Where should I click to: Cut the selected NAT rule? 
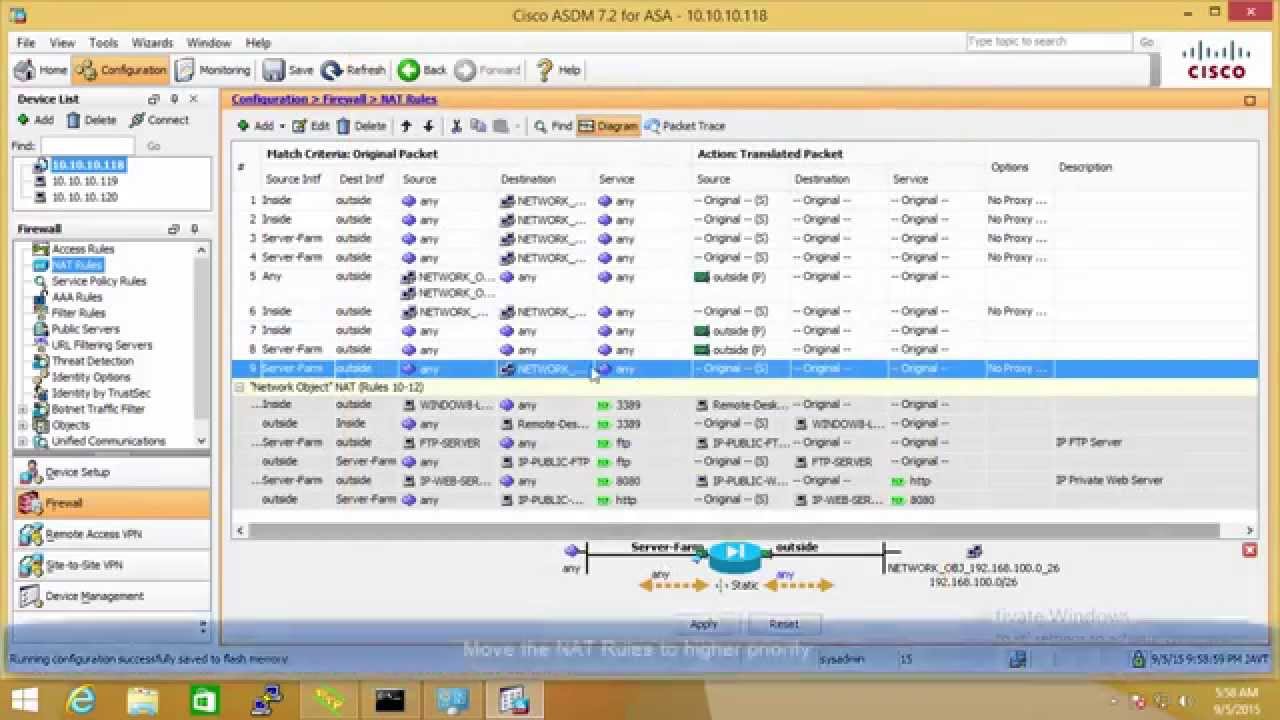coord(456,126)
